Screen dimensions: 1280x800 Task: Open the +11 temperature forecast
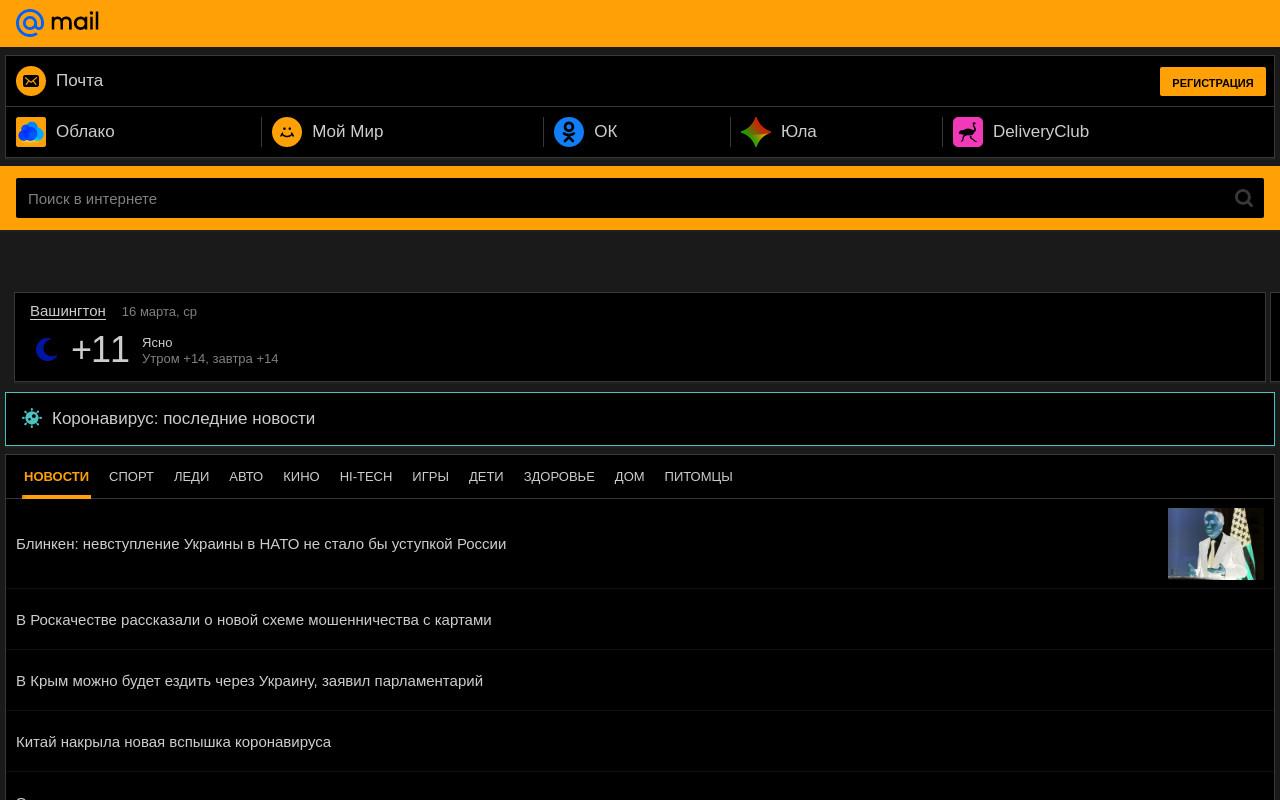(x=100, y=350)
